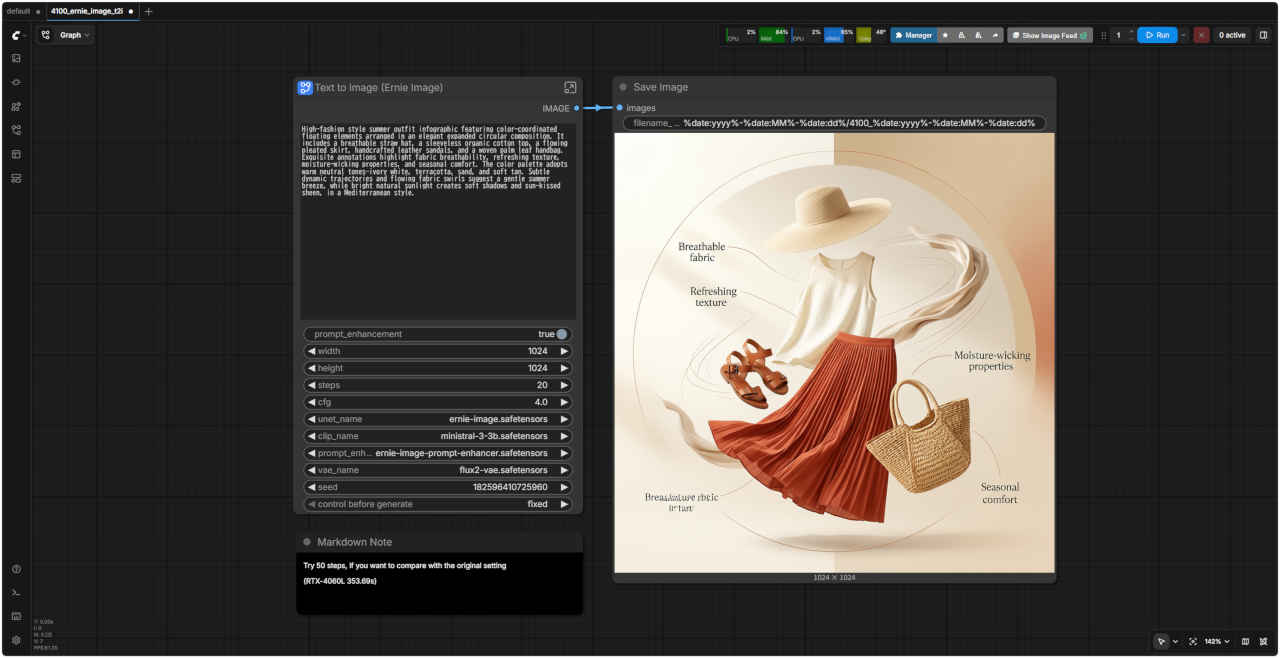This screenshot has height=658, width=1280.
Task: Toggle link visibility icon bottom right
Action: [x=1263, y=641]
